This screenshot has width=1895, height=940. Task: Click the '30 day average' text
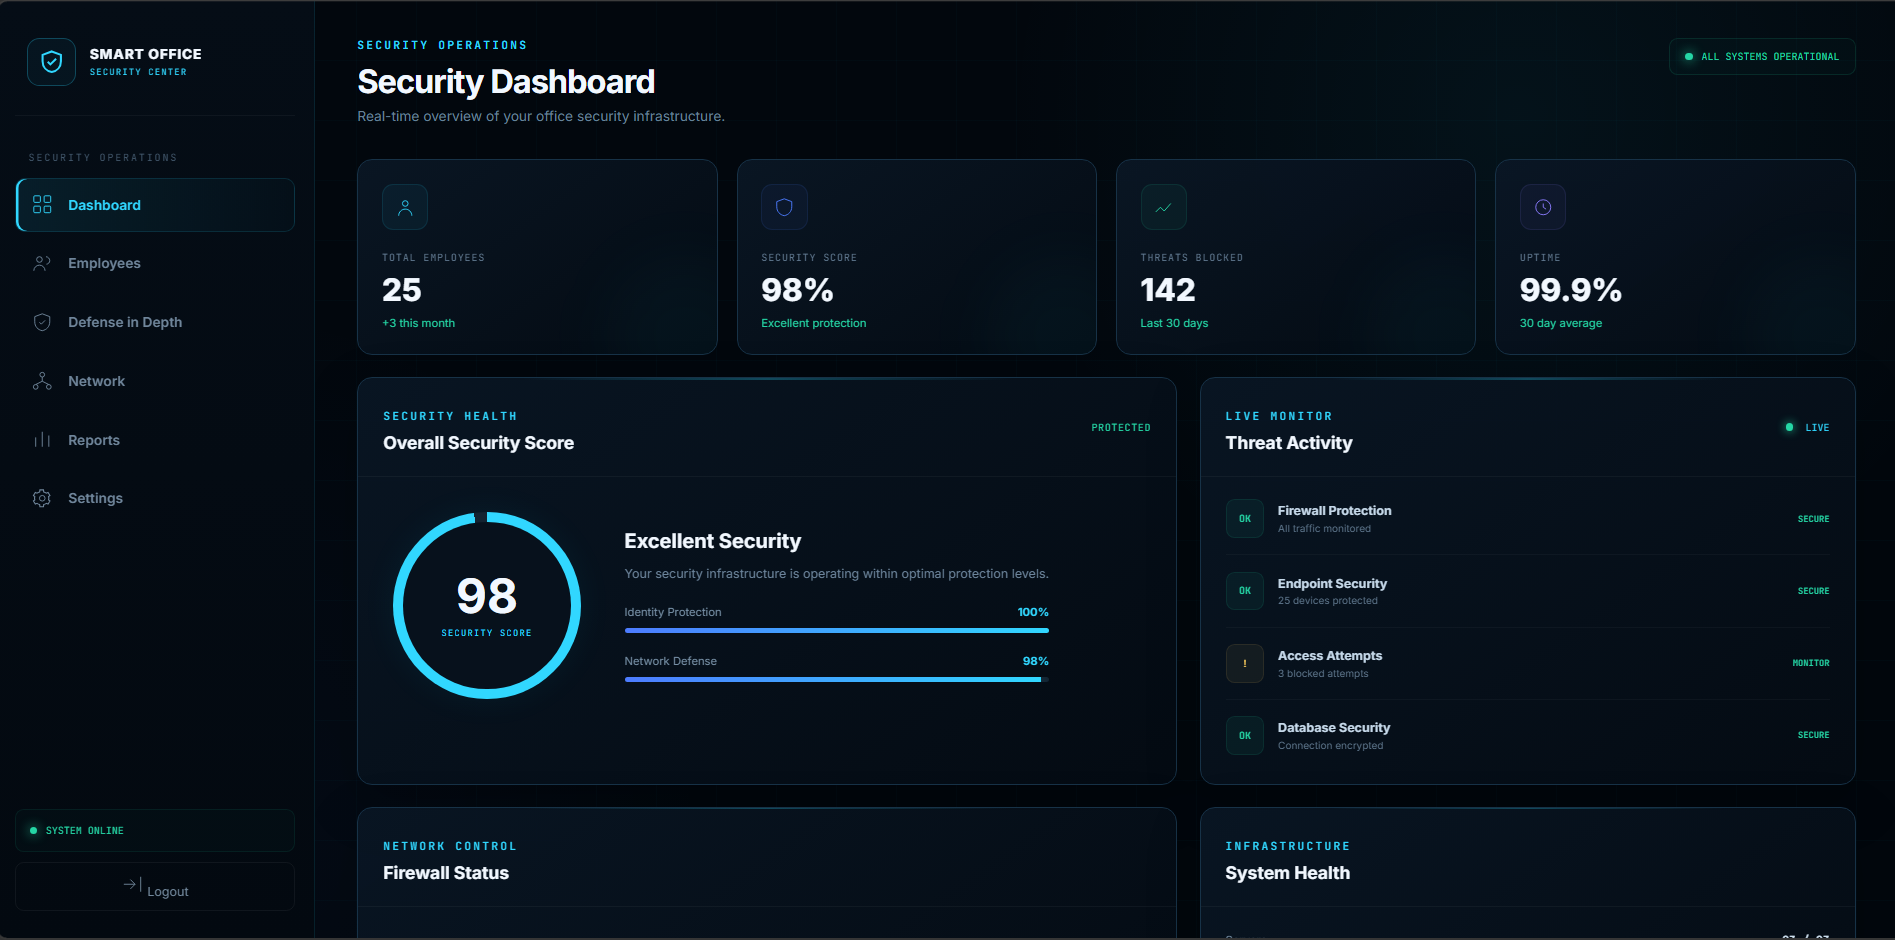(1560, 323)
